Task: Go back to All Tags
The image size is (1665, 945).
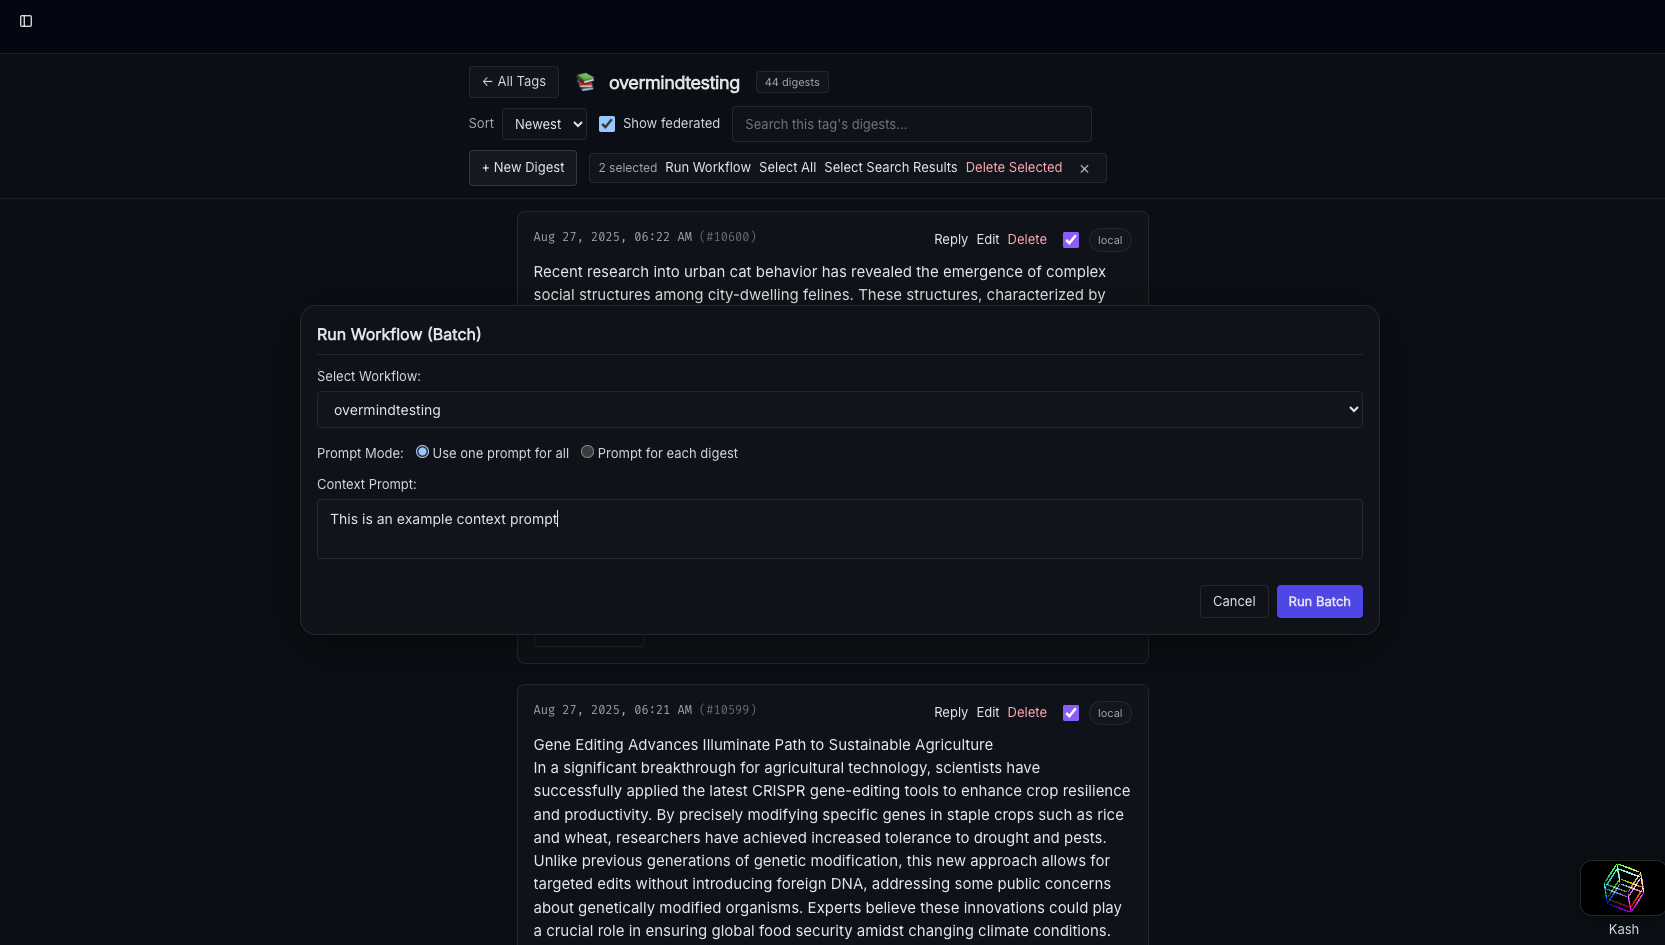Action: point(513,82)
